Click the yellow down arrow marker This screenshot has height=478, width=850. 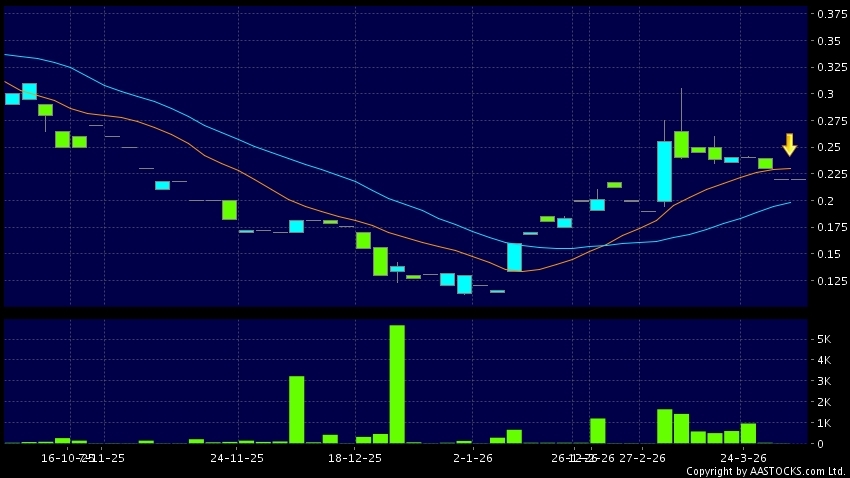[789, 144]
